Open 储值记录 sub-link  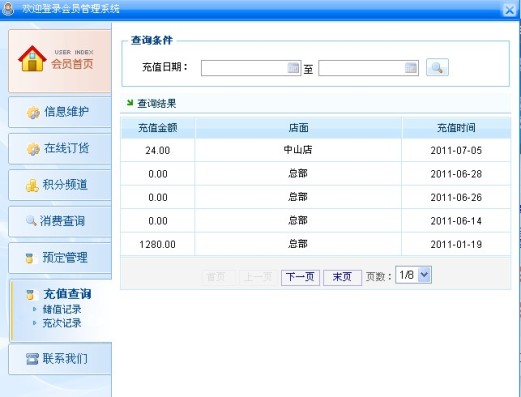tap(62, 309)
